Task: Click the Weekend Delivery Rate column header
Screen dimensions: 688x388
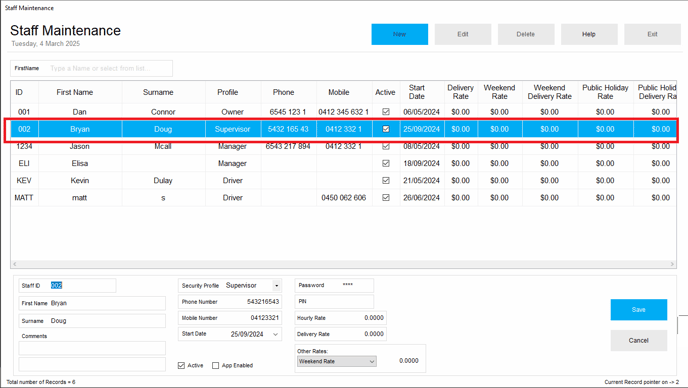Action: click(x=550, y=92)
